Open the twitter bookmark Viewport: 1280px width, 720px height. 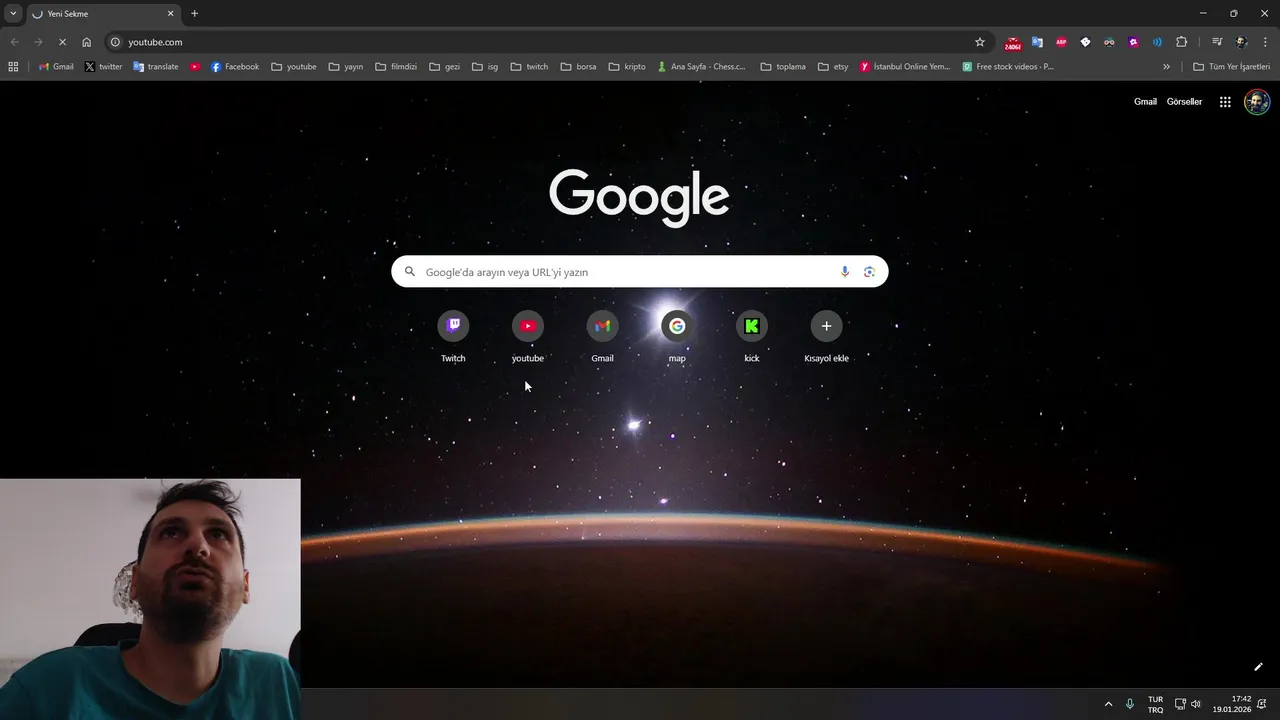[x=103, y=67]
